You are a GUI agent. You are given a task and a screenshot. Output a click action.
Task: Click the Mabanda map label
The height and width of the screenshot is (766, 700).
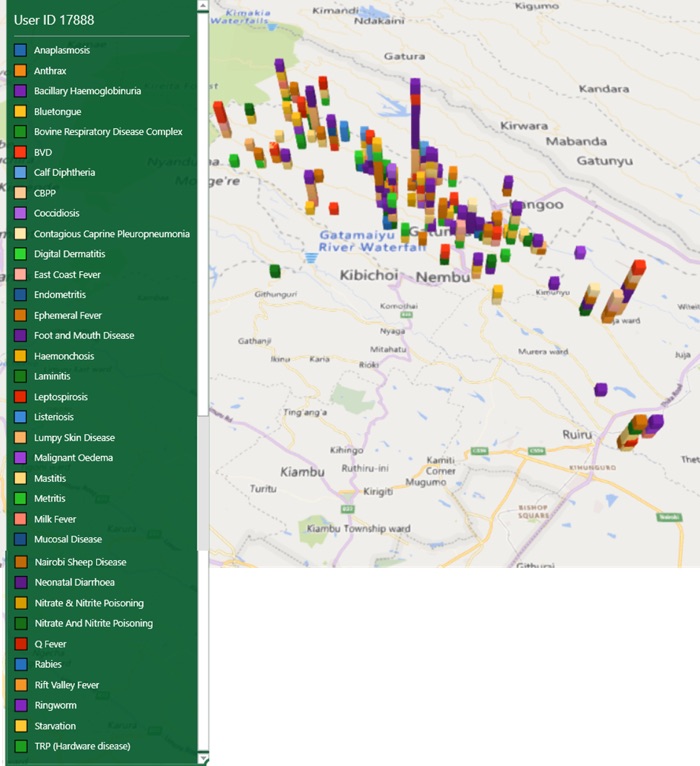coord(576,141)
